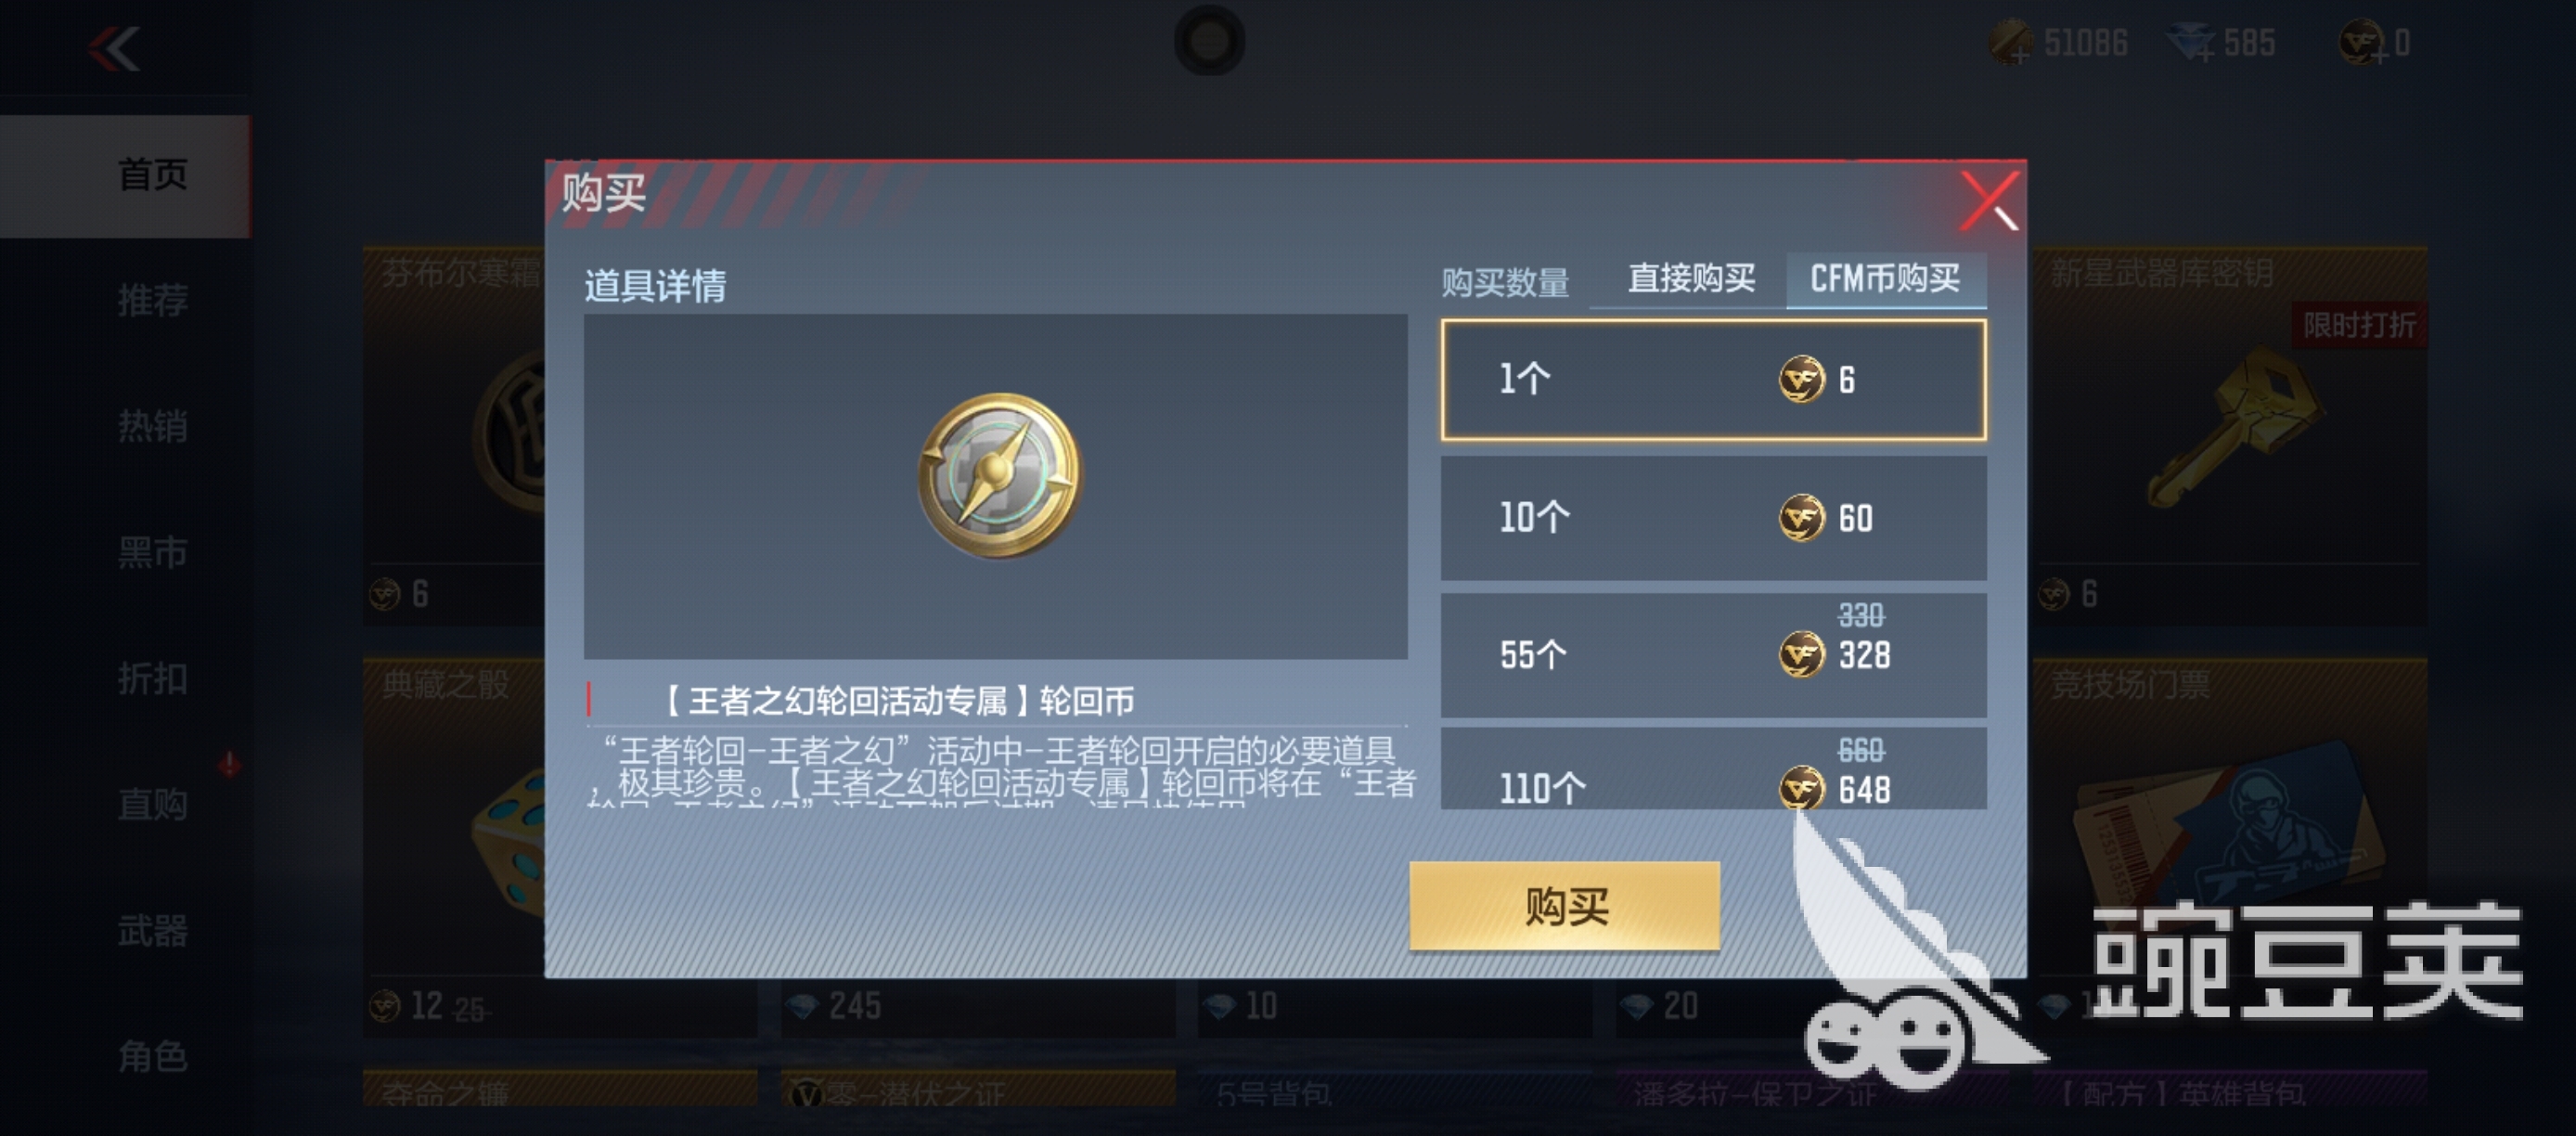
Task: Select the 55个 quantity for 328
Action: coord(1713,655)
